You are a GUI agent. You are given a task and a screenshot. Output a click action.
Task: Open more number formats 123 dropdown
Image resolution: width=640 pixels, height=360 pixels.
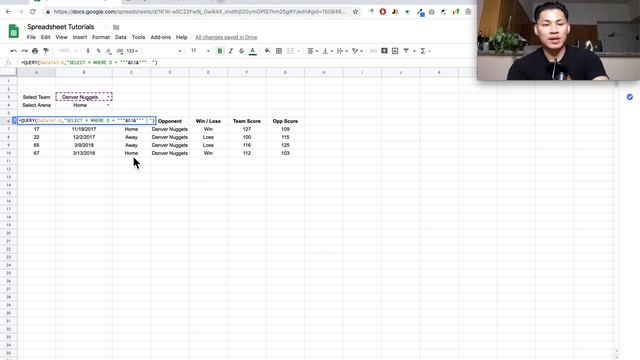tap(132, 51)
